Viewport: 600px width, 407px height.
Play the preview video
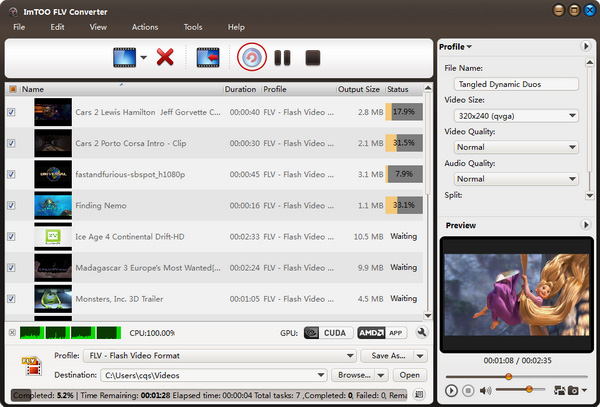451,391
